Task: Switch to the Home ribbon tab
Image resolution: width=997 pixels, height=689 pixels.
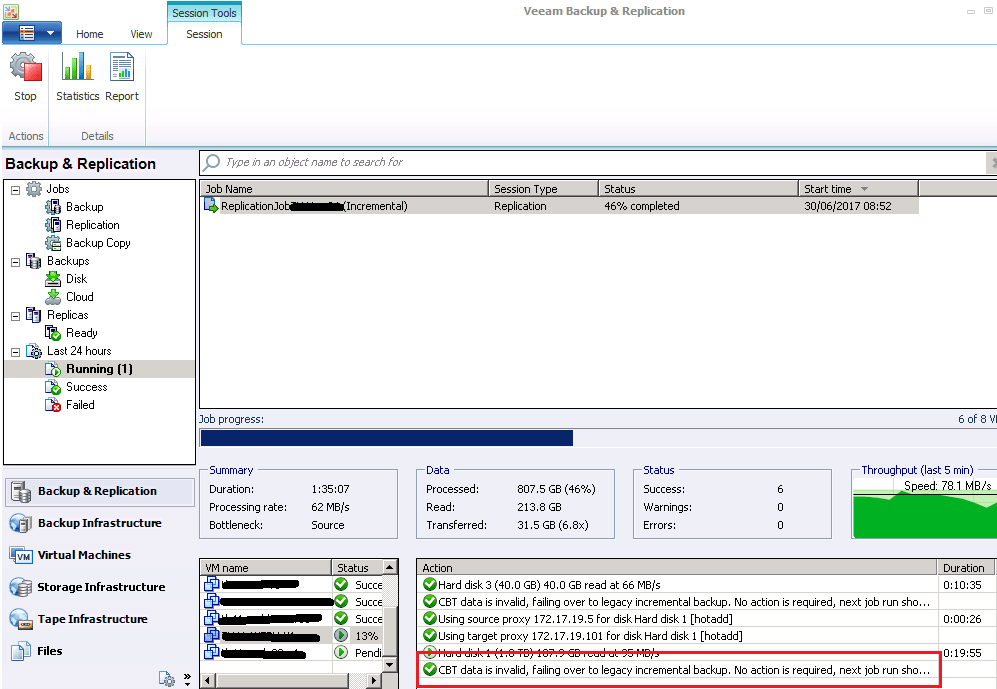Action: (90, 34)
